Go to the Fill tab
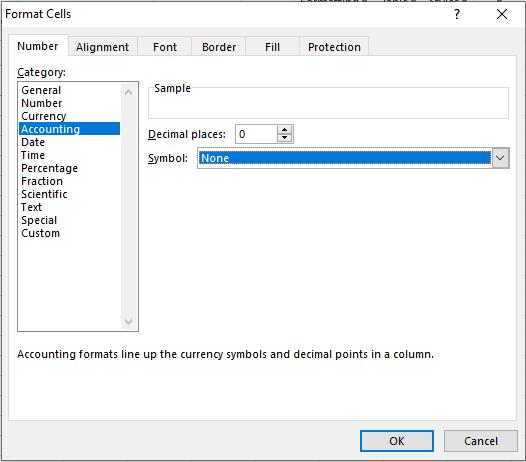This screenshot has height=462, width=526. point(272,47)
